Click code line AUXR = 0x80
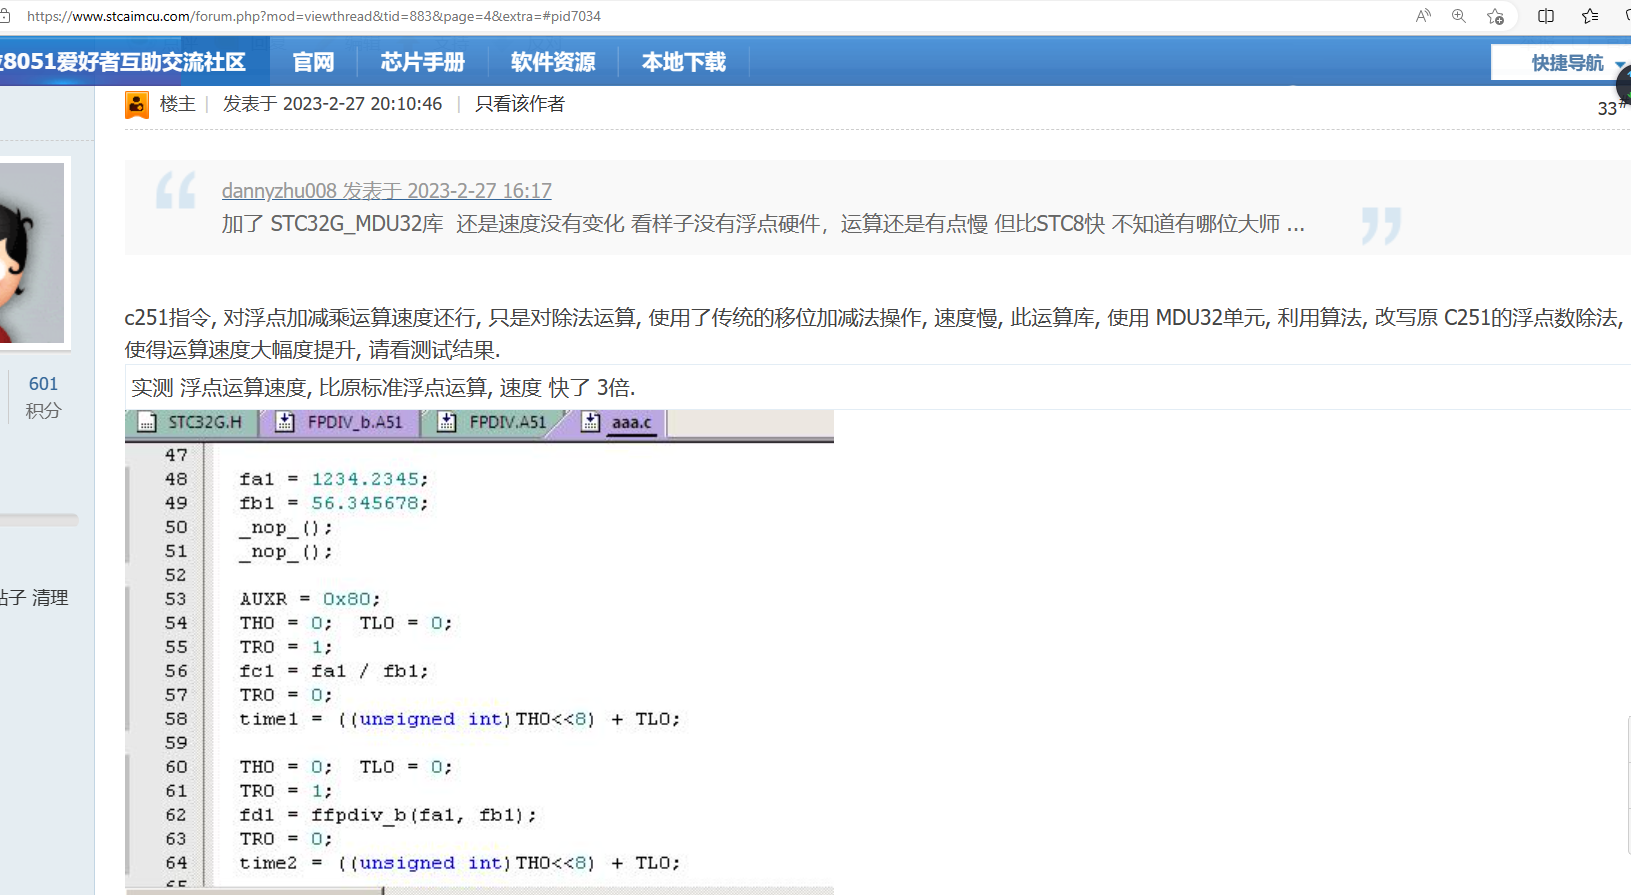 [x=310, y=599]
